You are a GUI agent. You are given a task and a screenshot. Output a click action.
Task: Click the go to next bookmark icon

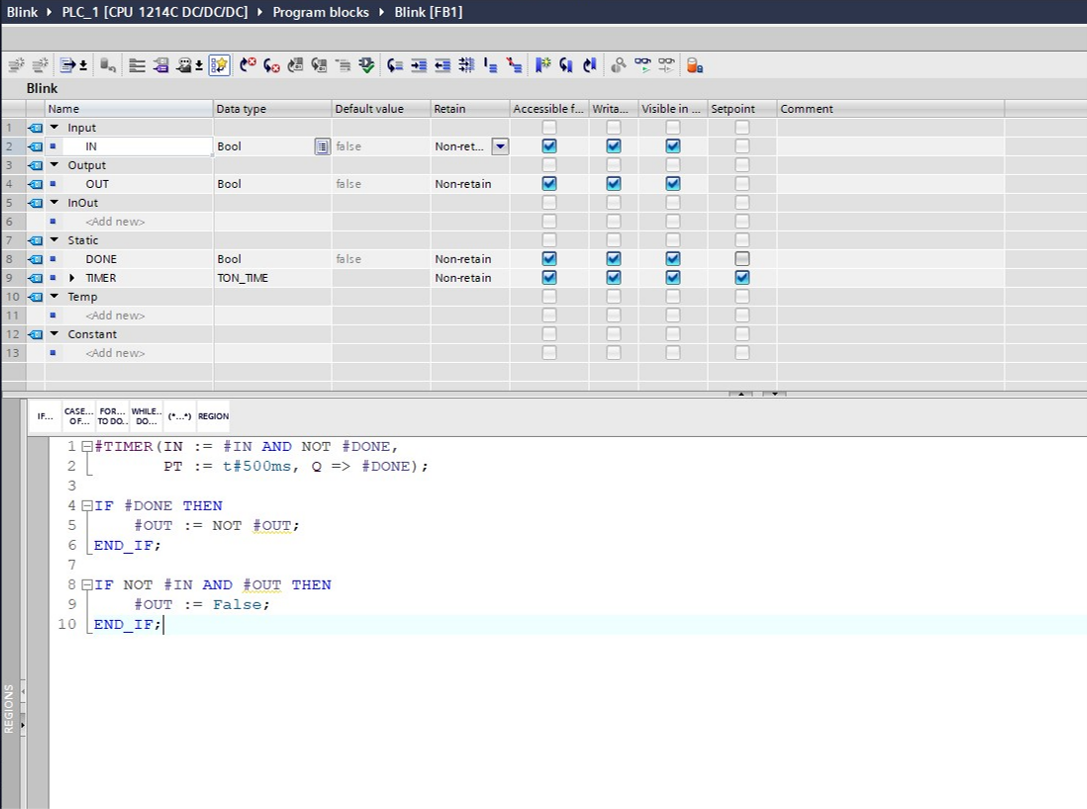tap(566, 65)
